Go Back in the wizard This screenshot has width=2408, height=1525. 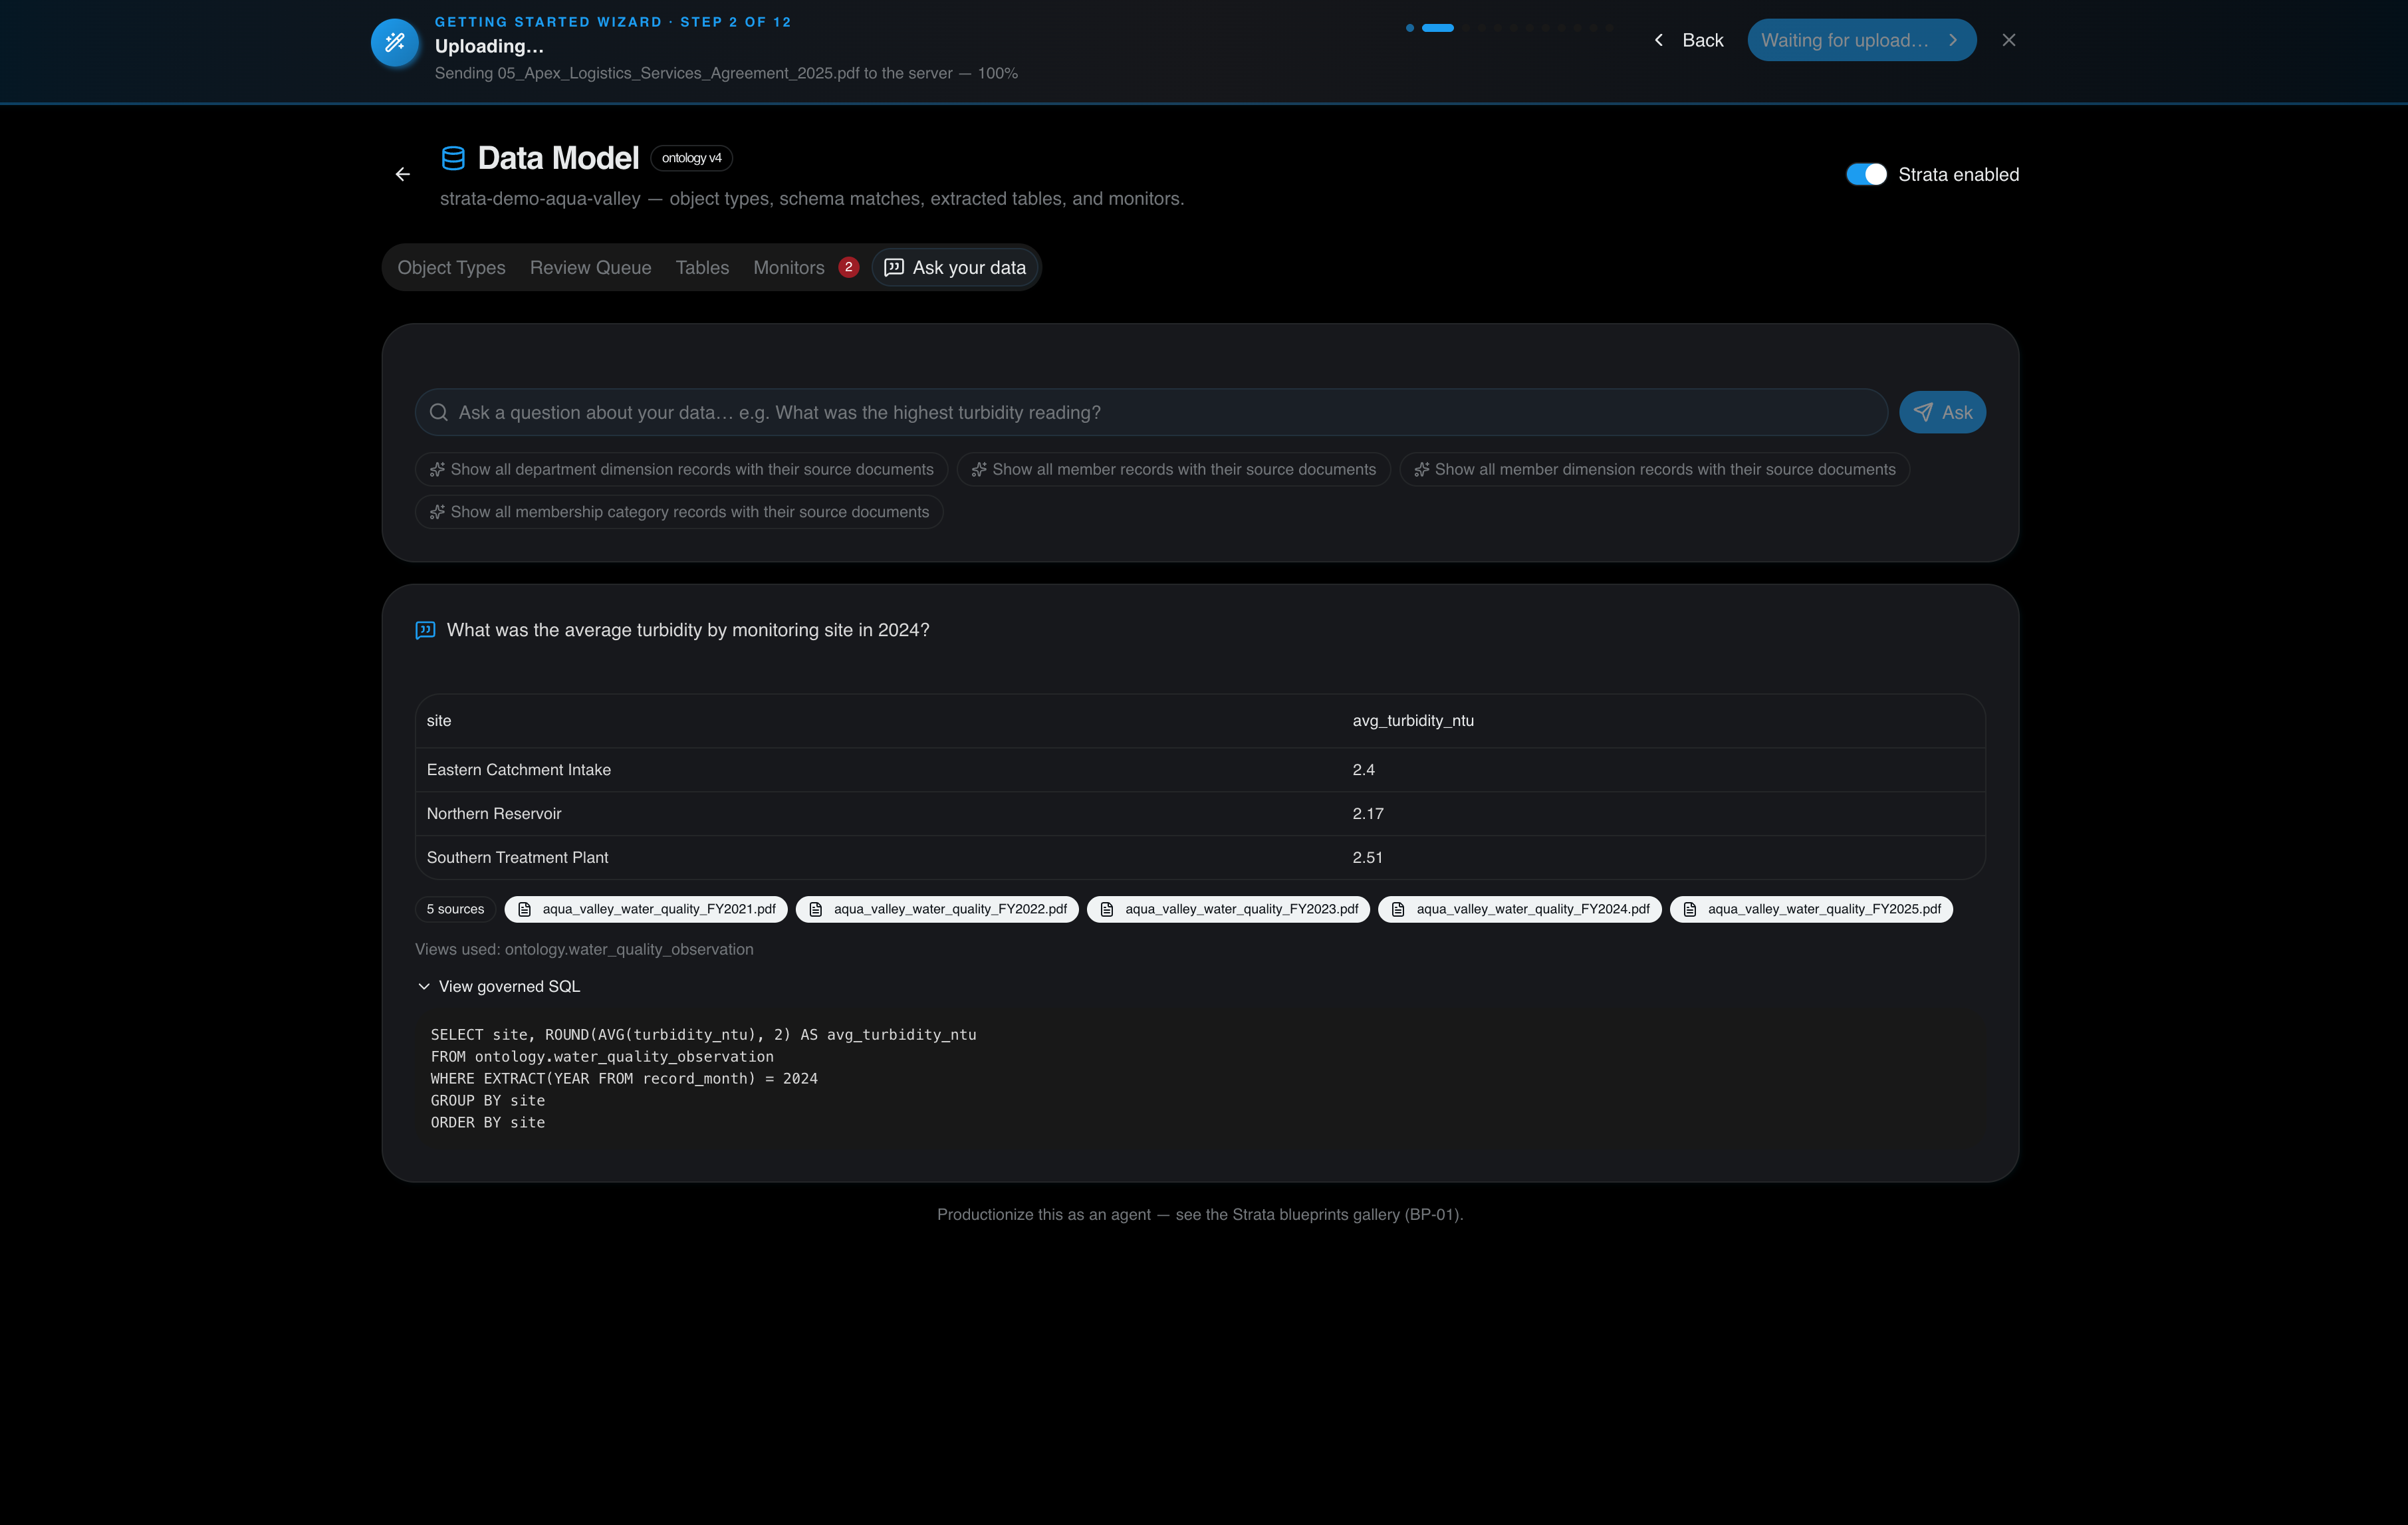tap(1689, 40)
